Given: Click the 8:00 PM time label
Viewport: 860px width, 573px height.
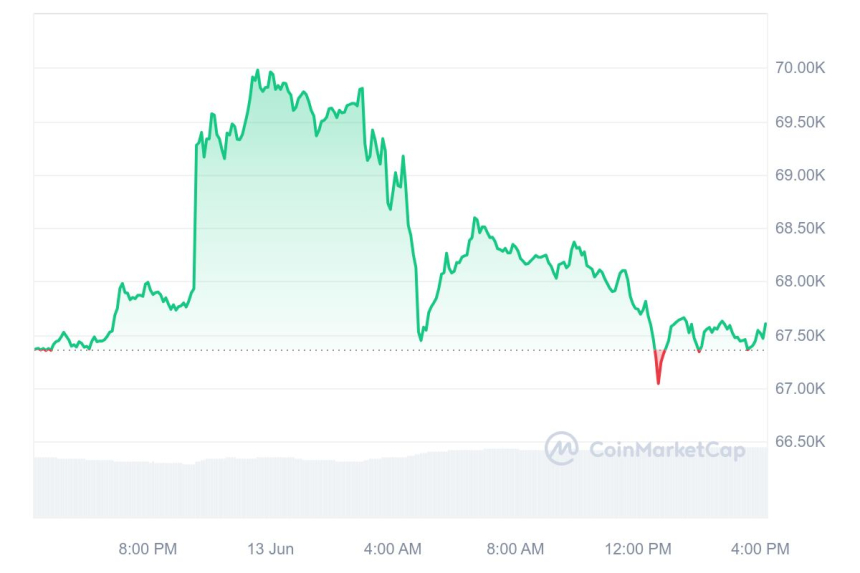Looking at the screenshot, I should [148, 549].
